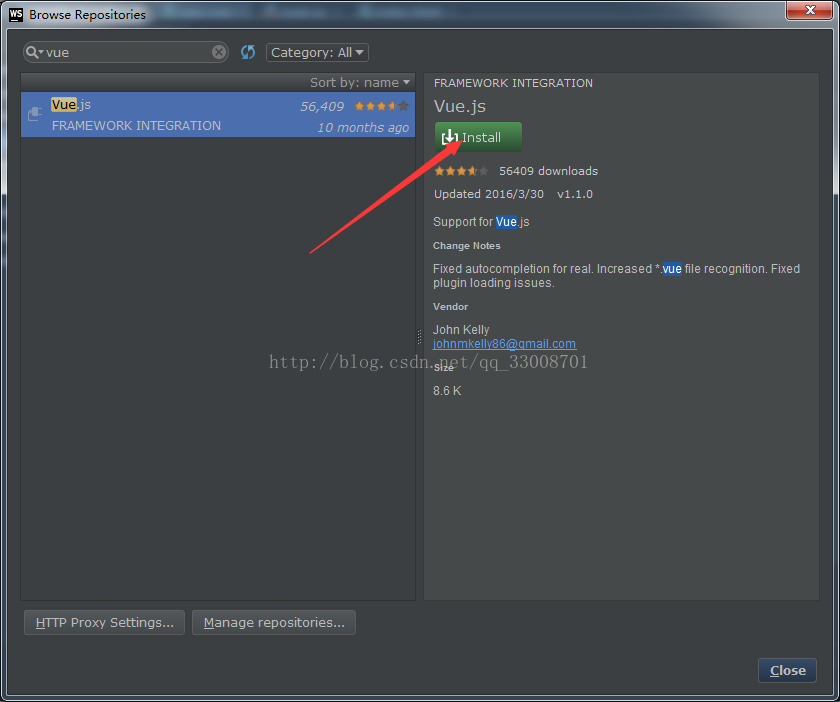Click the John Kelly vendor name
The image size is (840, 702).
(x=461, y=330)
